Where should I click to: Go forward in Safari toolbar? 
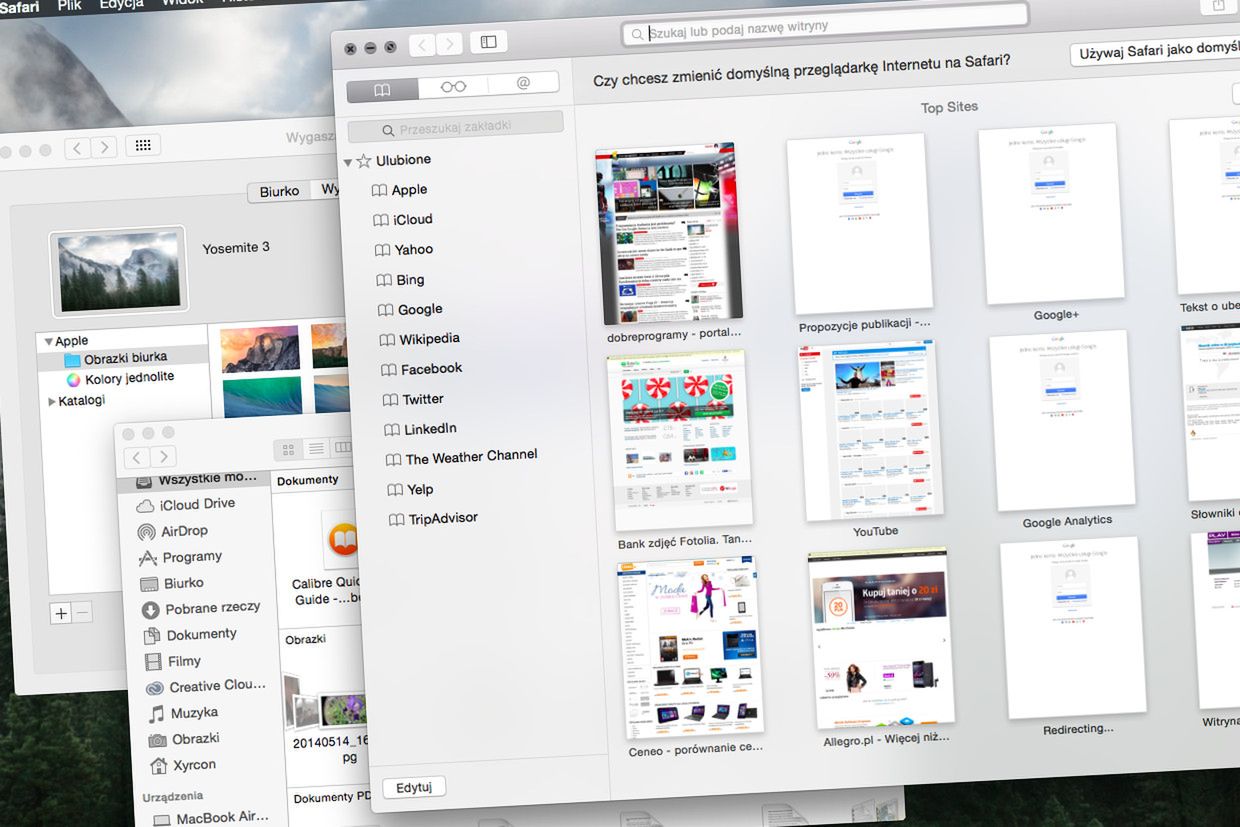tap(450, 43)
